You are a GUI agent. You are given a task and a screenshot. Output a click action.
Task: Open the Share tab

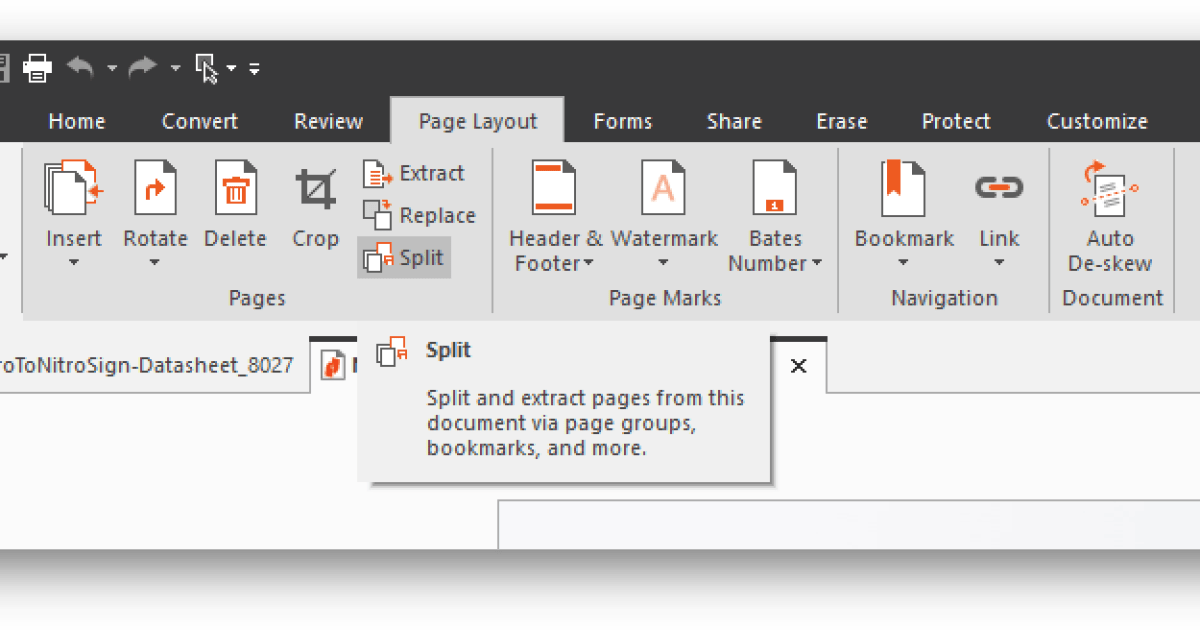(734, 121)
